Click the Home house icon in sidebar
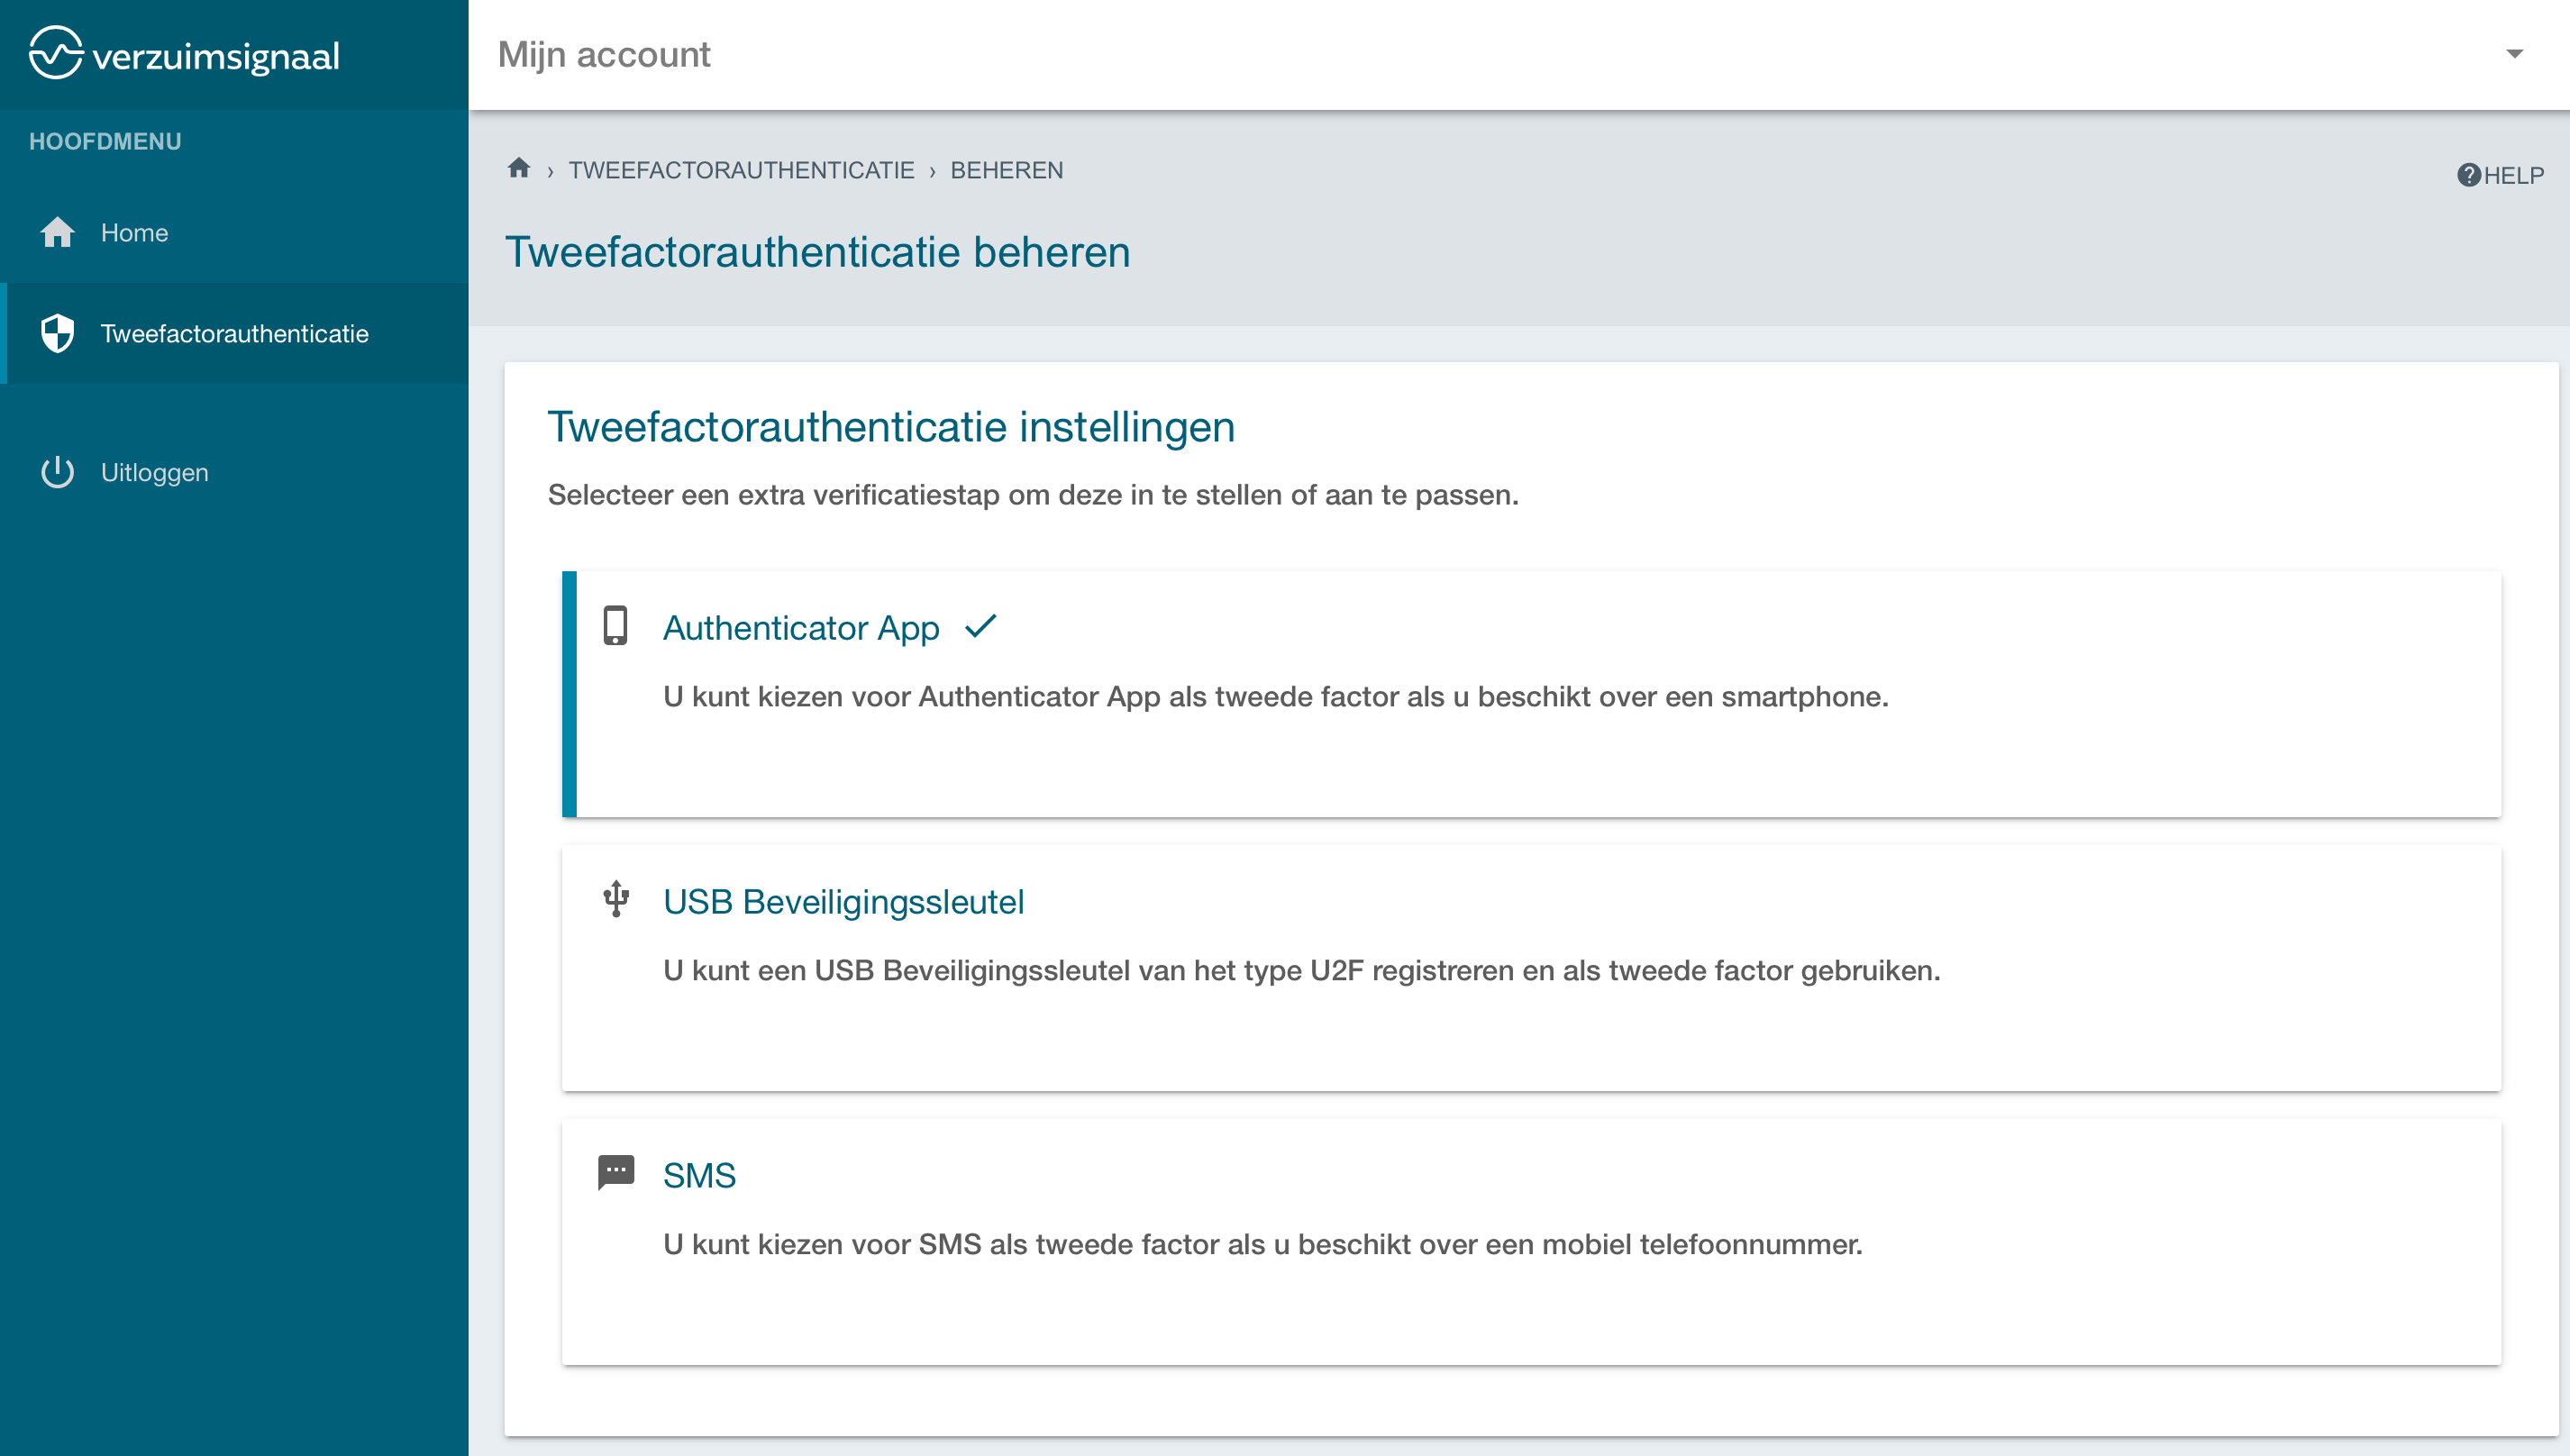Image resolution: width=2570 pixels, height=1456 pixels. [x=58, y=232]
